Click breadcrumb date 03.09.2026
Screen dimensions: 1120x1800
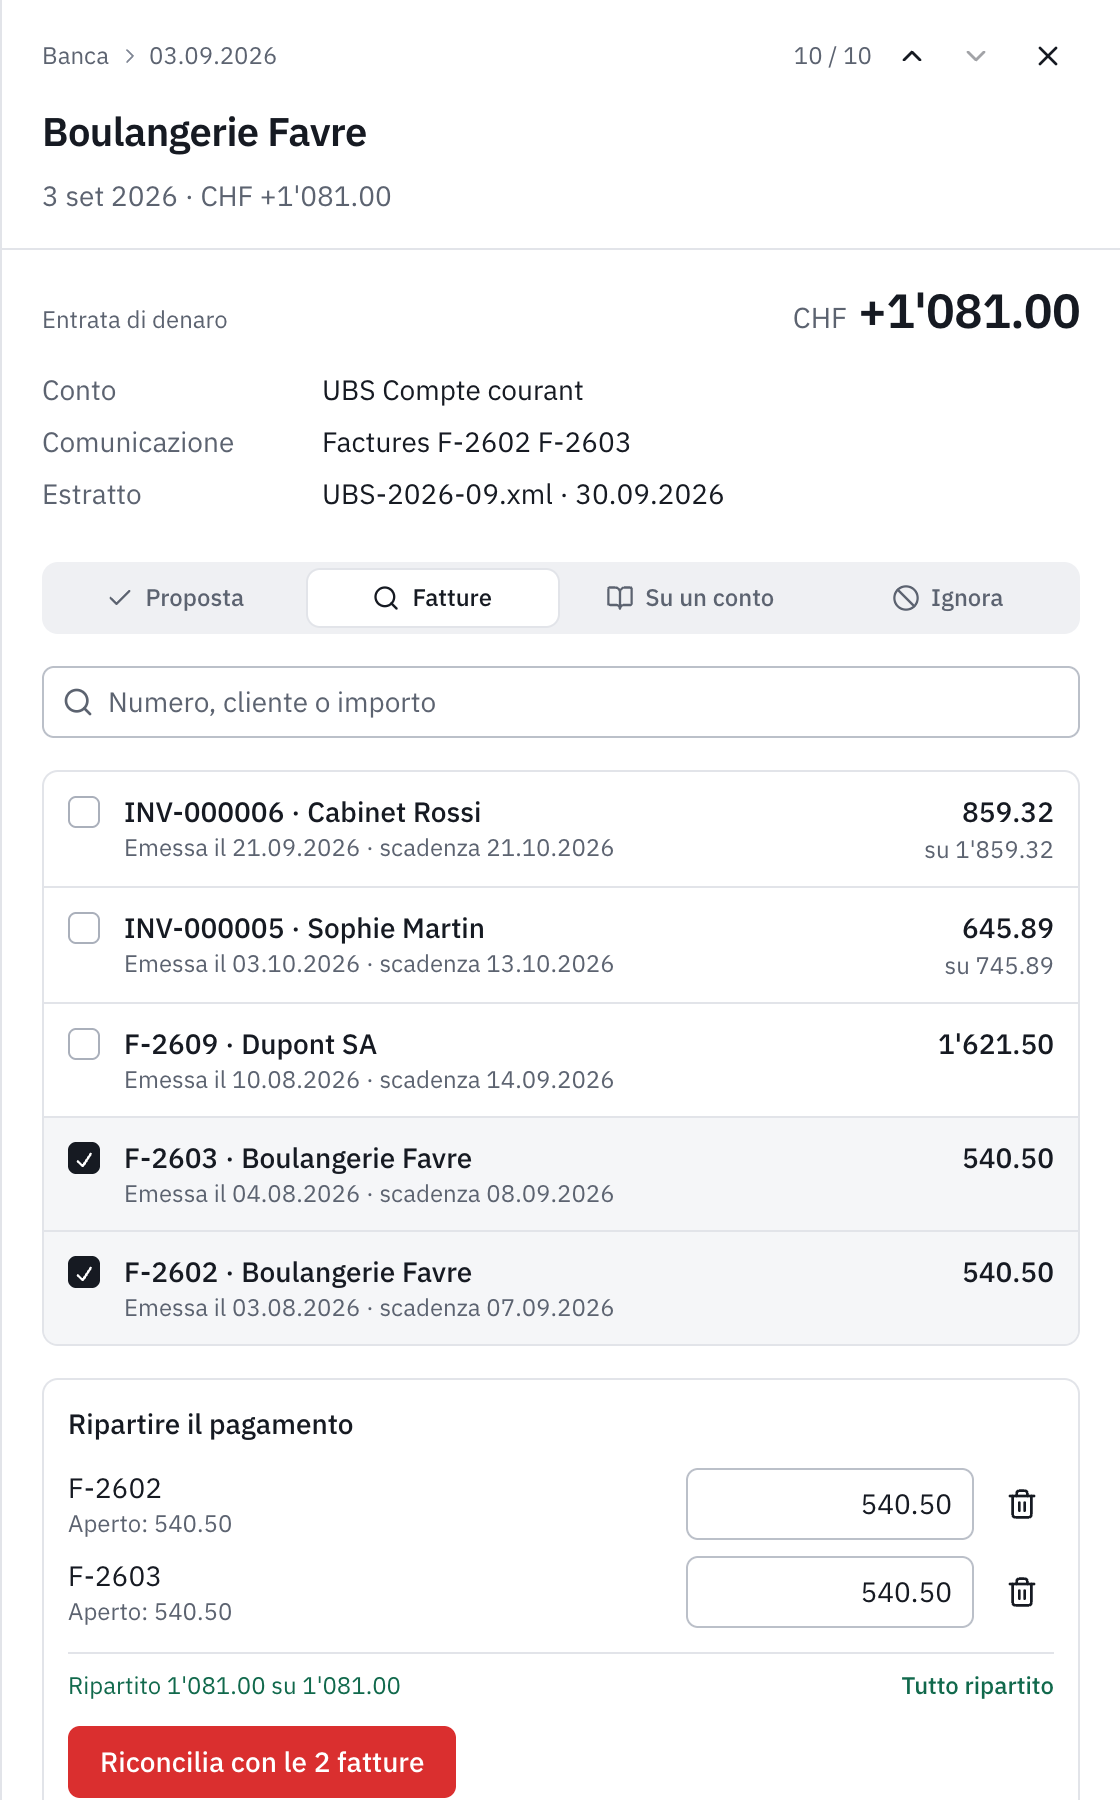tap(213, 56)
